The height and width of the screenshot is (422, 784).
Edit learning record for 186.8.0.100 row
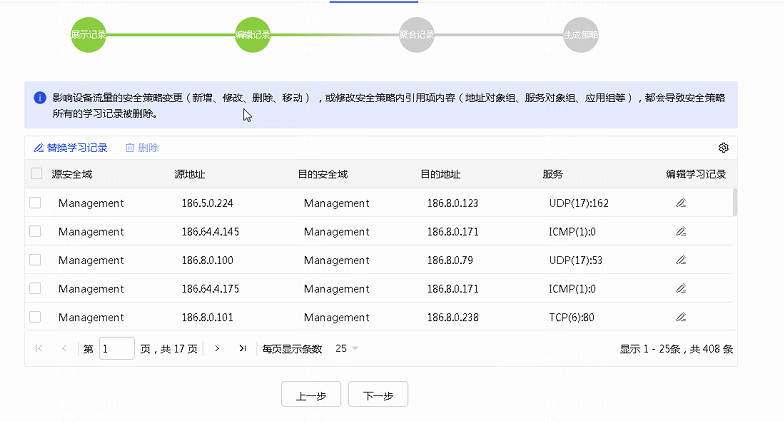point(681,260)
